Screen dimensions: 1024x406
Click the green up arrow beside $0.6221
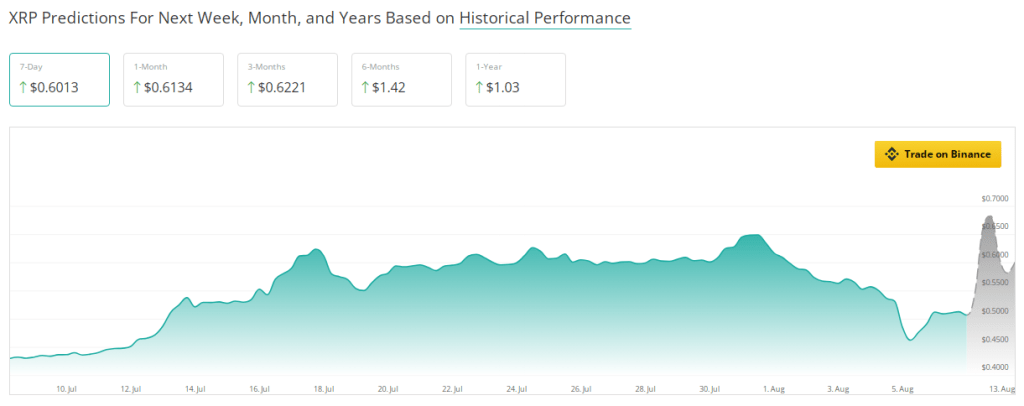(252, 88)
